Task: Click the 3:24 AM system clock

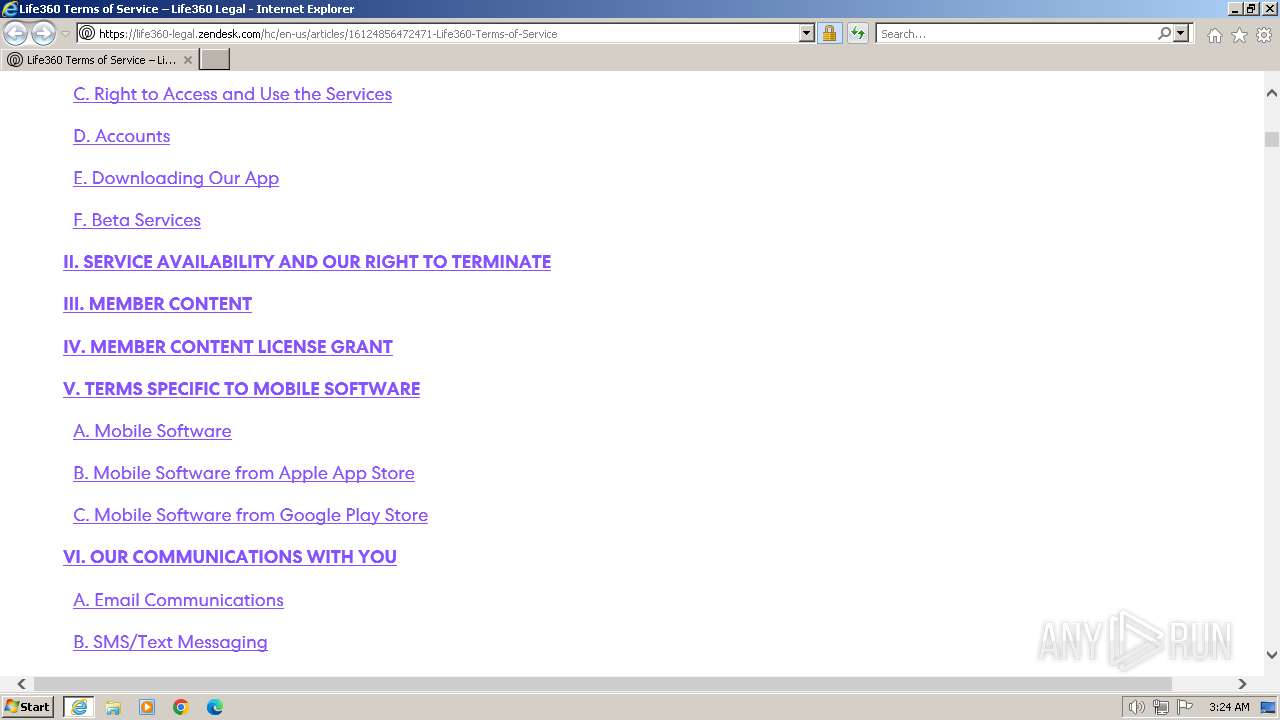Action: click(1229, 707)
